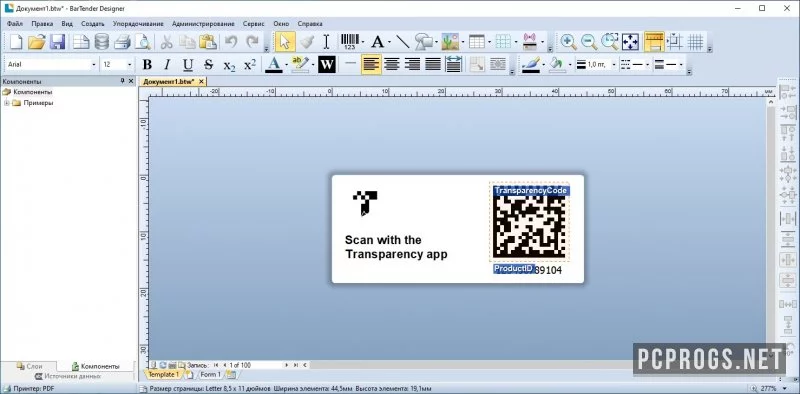Toggle Strikethrough formatting
The height and width of the screenshot is (394, 800).
point(208,65)
